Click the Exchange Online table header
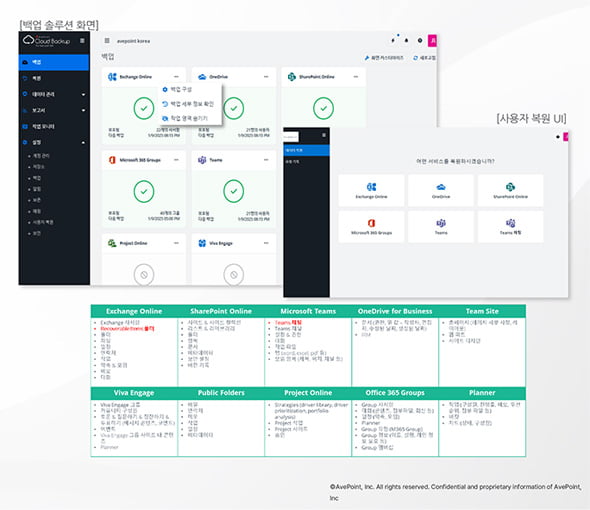The width and height of the screenshot is (590, 510). 134,311
